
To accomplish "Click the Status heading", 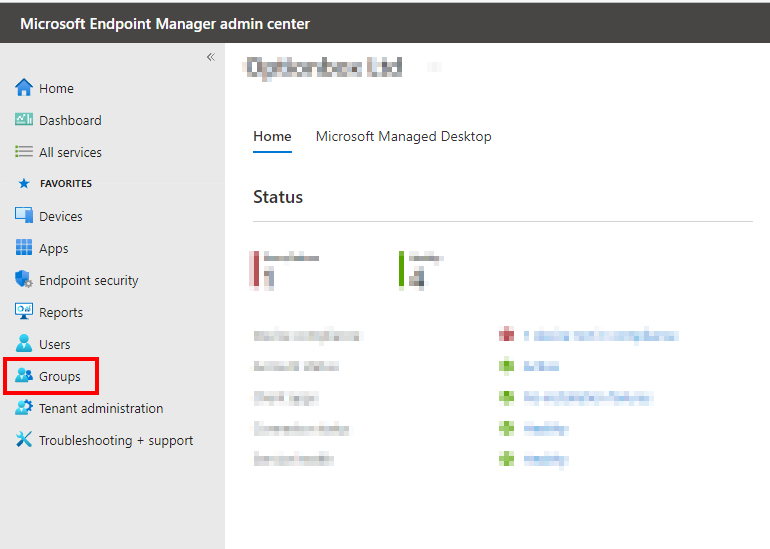I will (x=278, y=197).
